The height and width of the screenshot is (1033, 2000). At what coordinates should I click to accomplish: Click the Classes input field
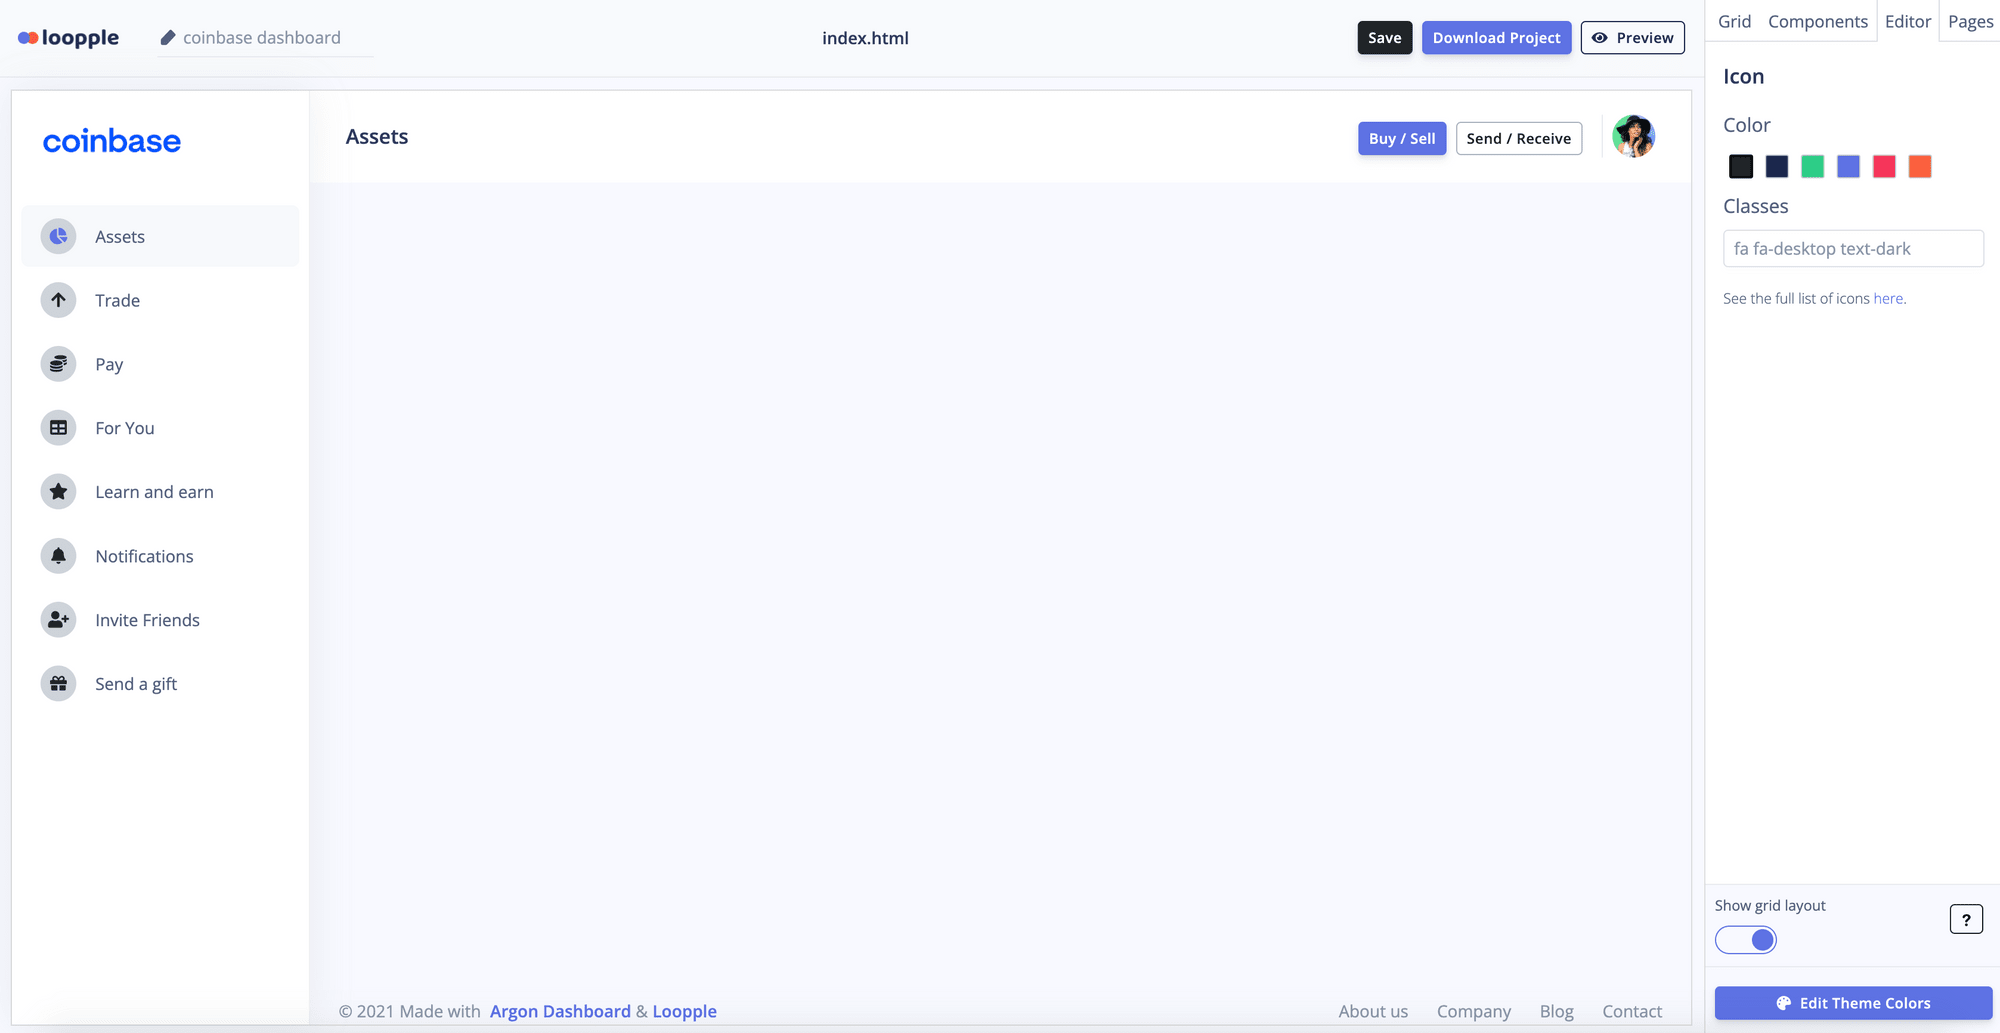(x=1853, y=248)
